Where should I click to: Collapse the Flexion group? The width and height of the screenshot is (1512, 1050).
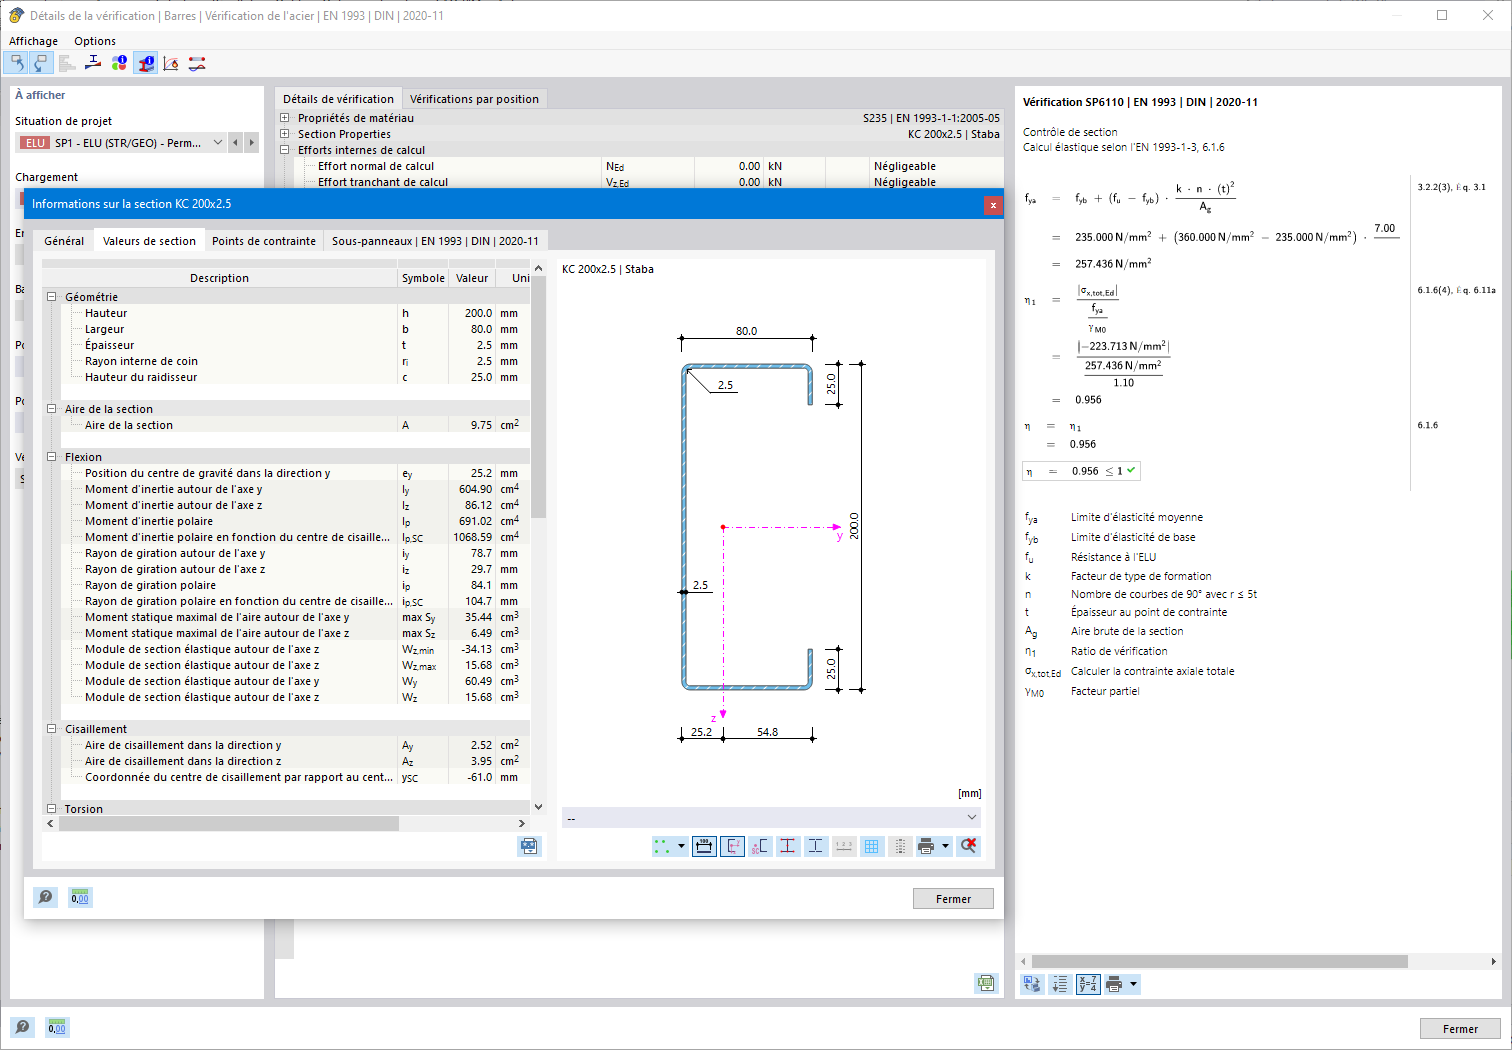tap(52, 457)
